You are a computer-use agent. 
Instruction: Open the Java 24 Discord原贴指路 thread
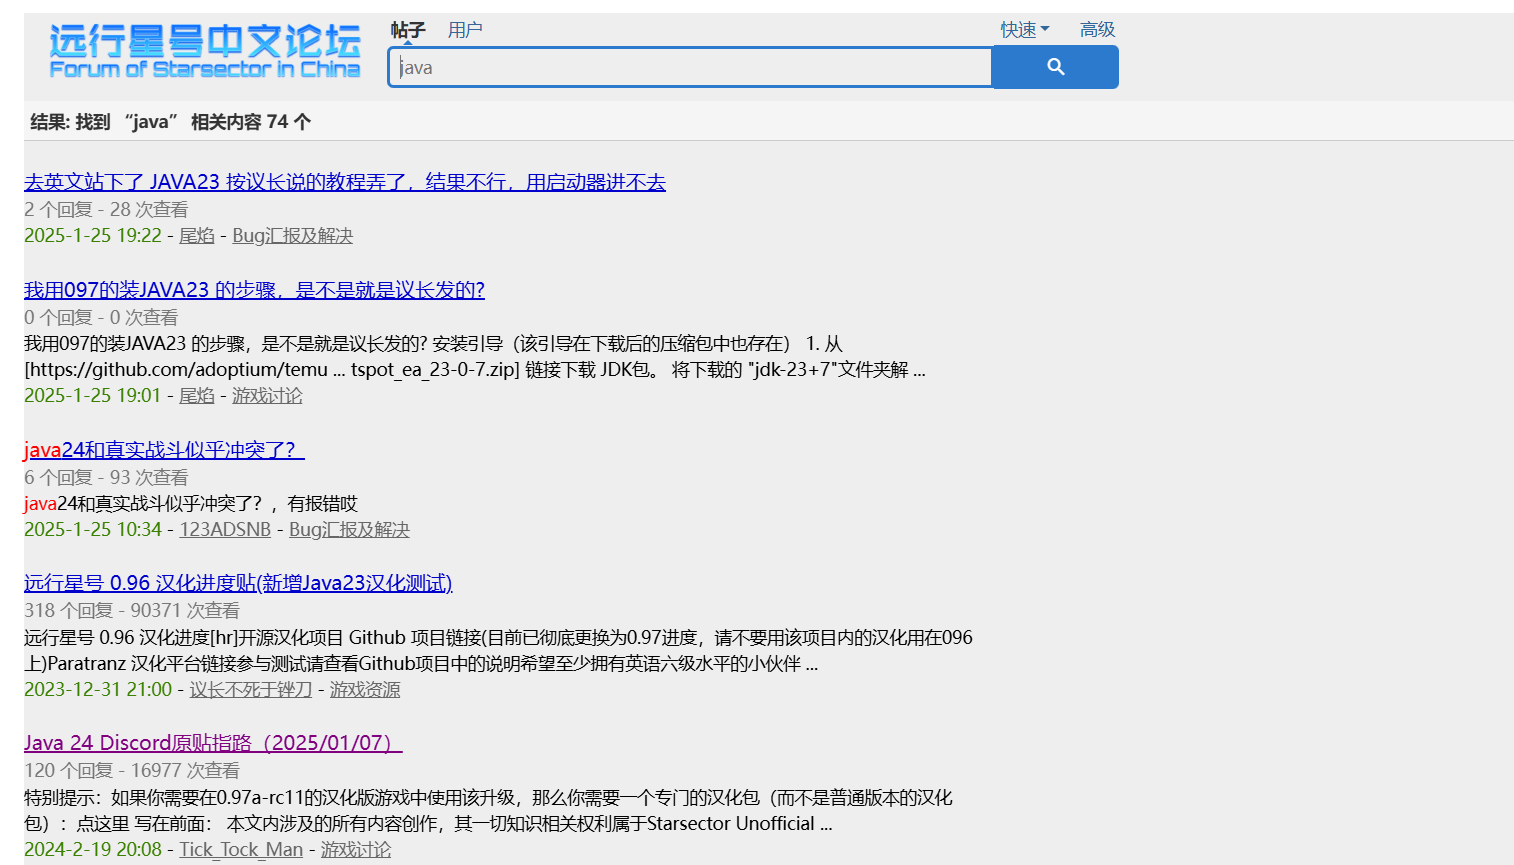[213, 743]
